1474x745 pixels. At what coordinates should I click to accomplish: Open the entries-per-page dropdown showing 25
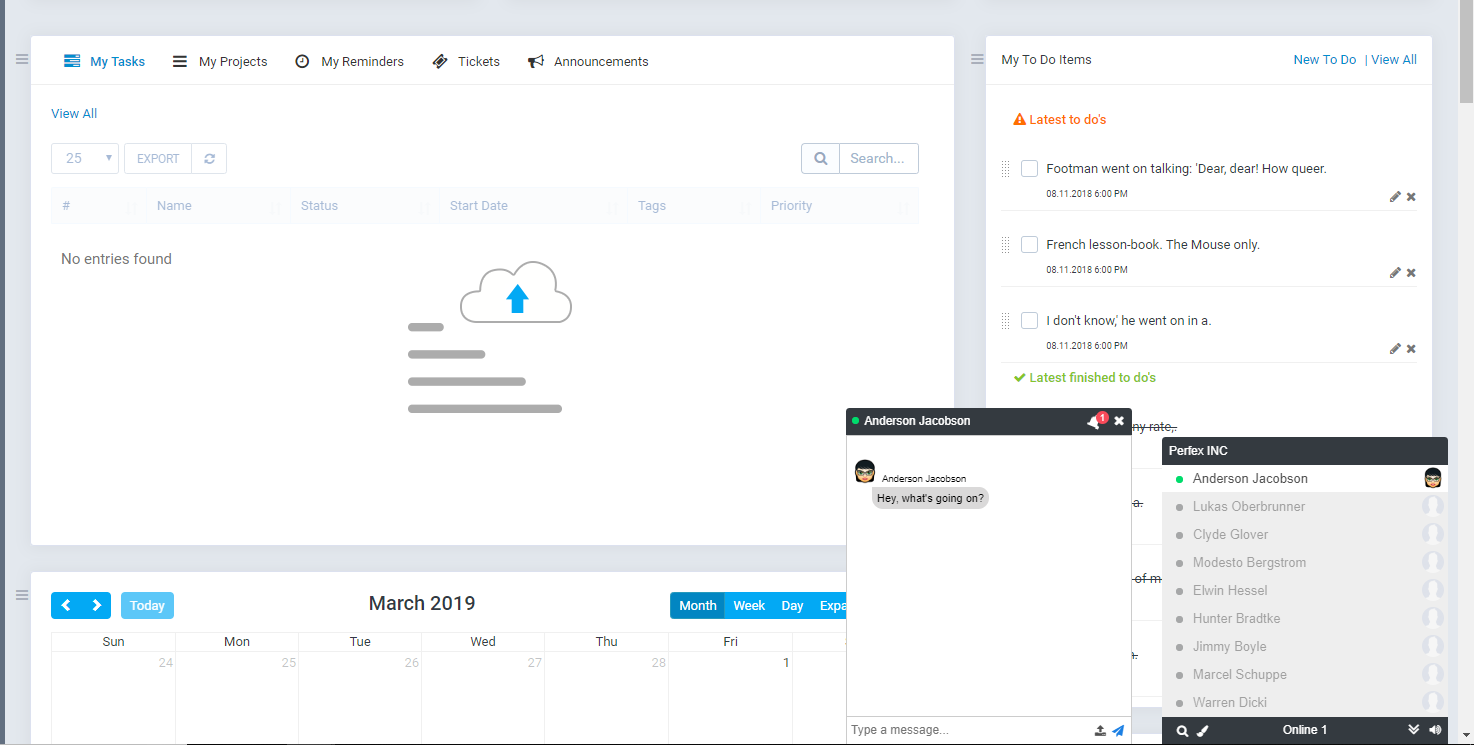coord(84,158)
